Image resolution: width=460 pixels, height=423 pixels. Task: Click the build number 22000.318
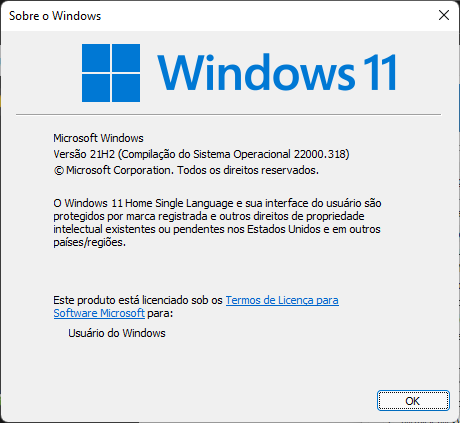[320, 154]
